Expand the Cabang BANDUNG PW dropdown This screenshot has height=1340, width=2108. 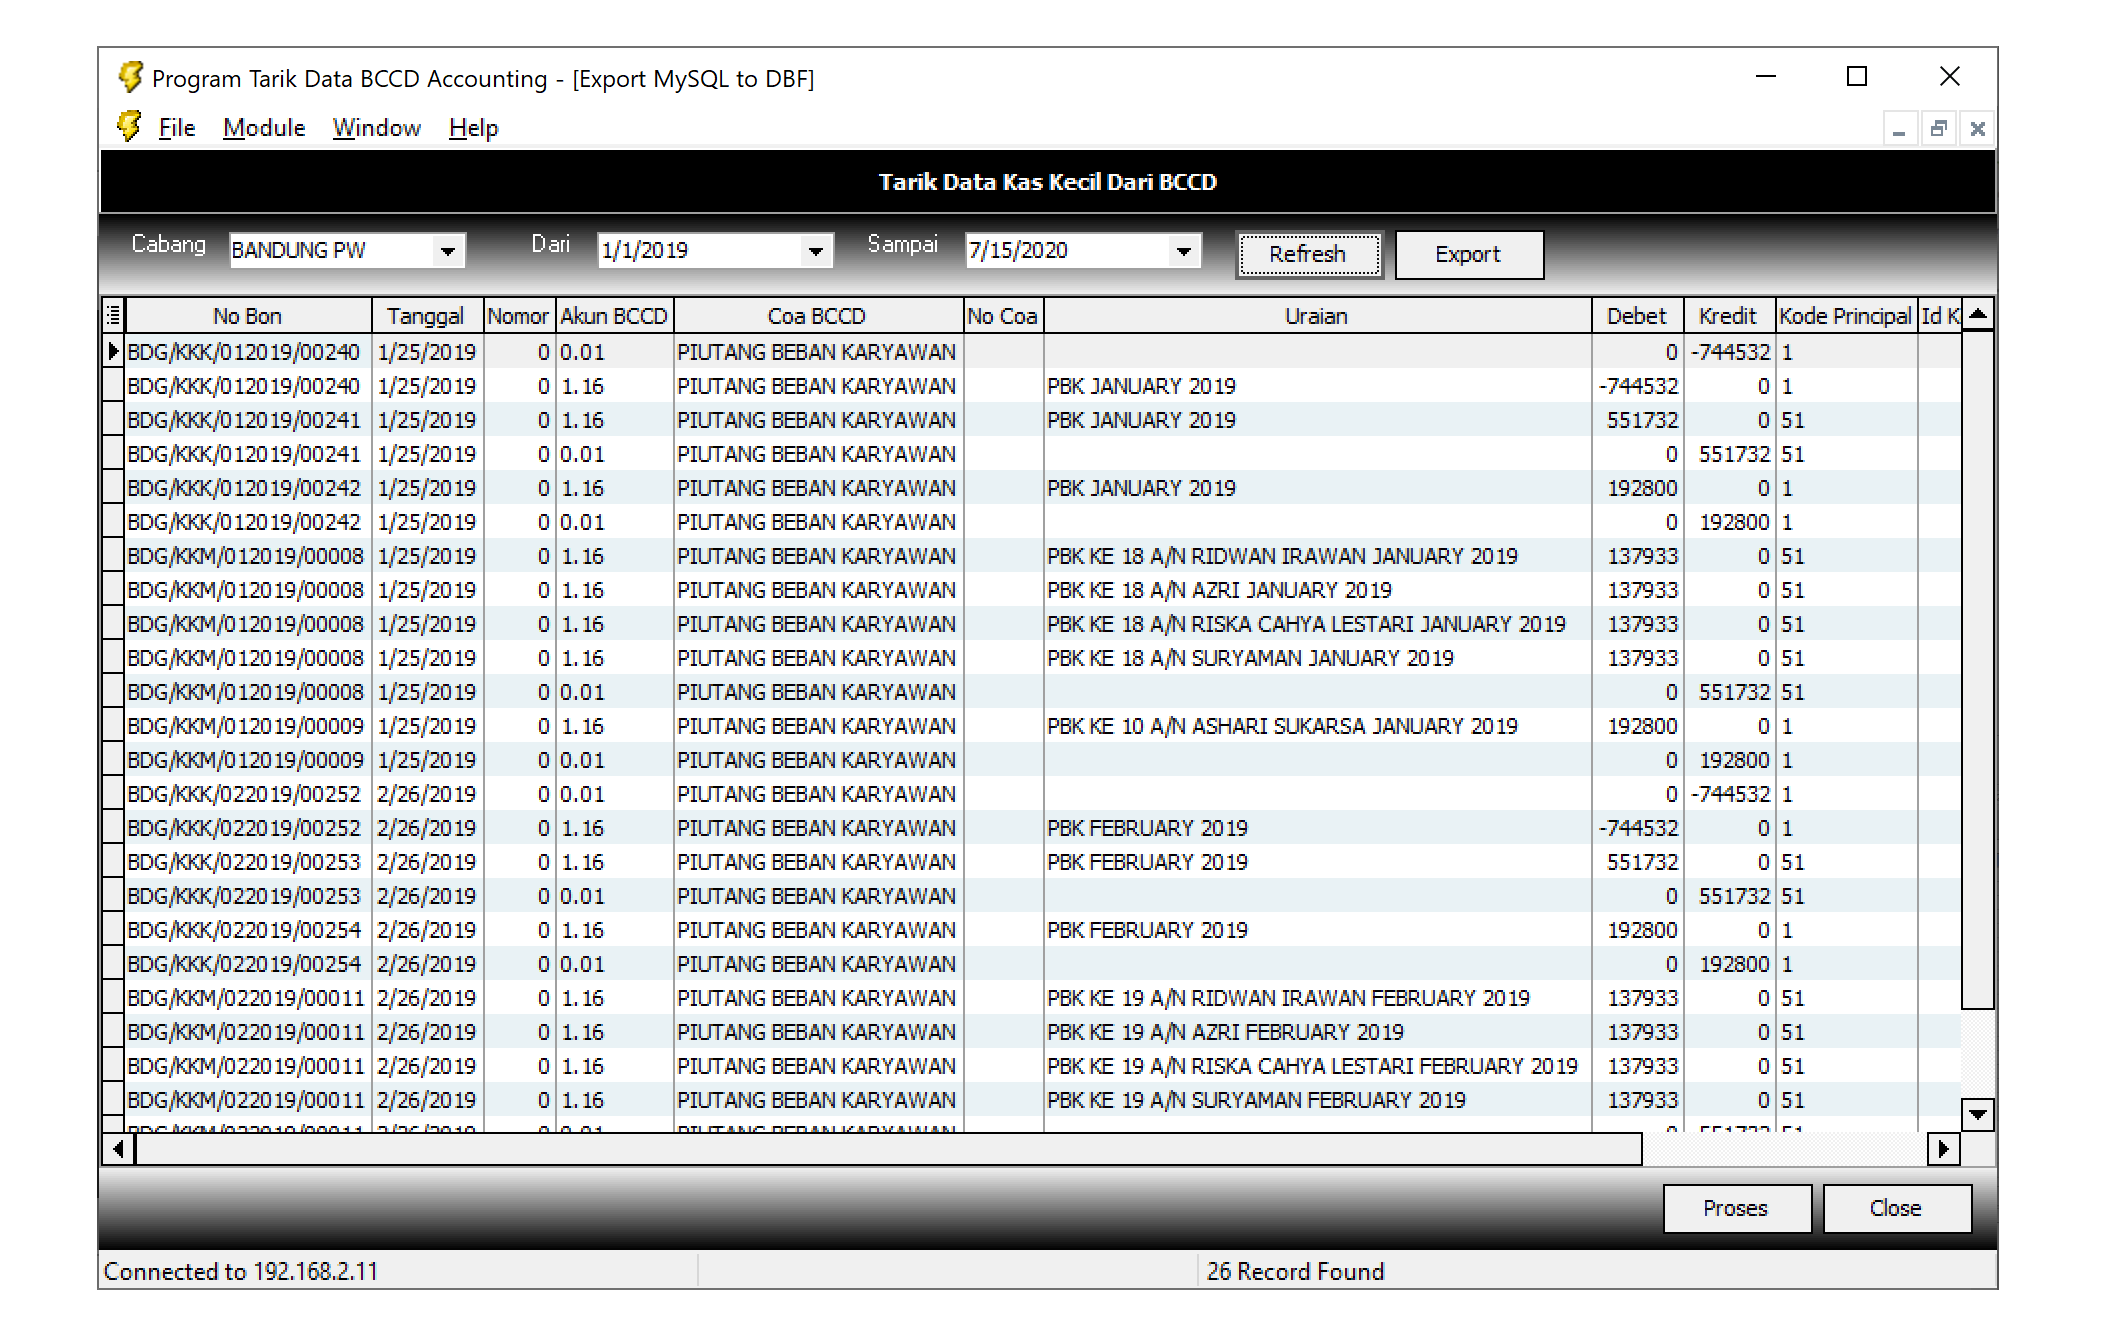pyautogui.click(x=448, y=251)
